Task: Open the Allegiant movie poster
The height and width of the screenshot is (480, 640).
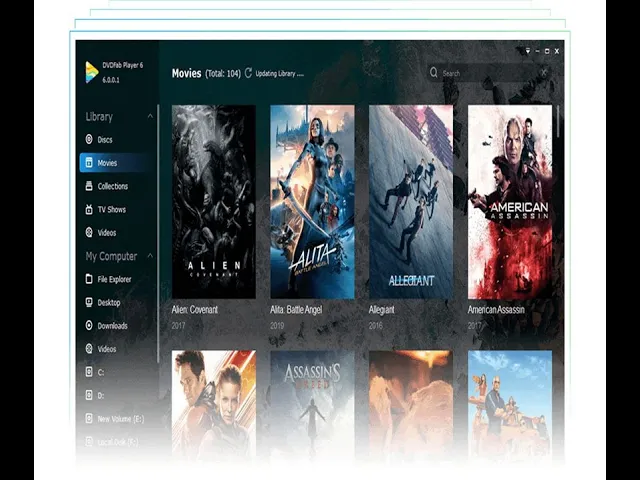Action: pos(411,202)
